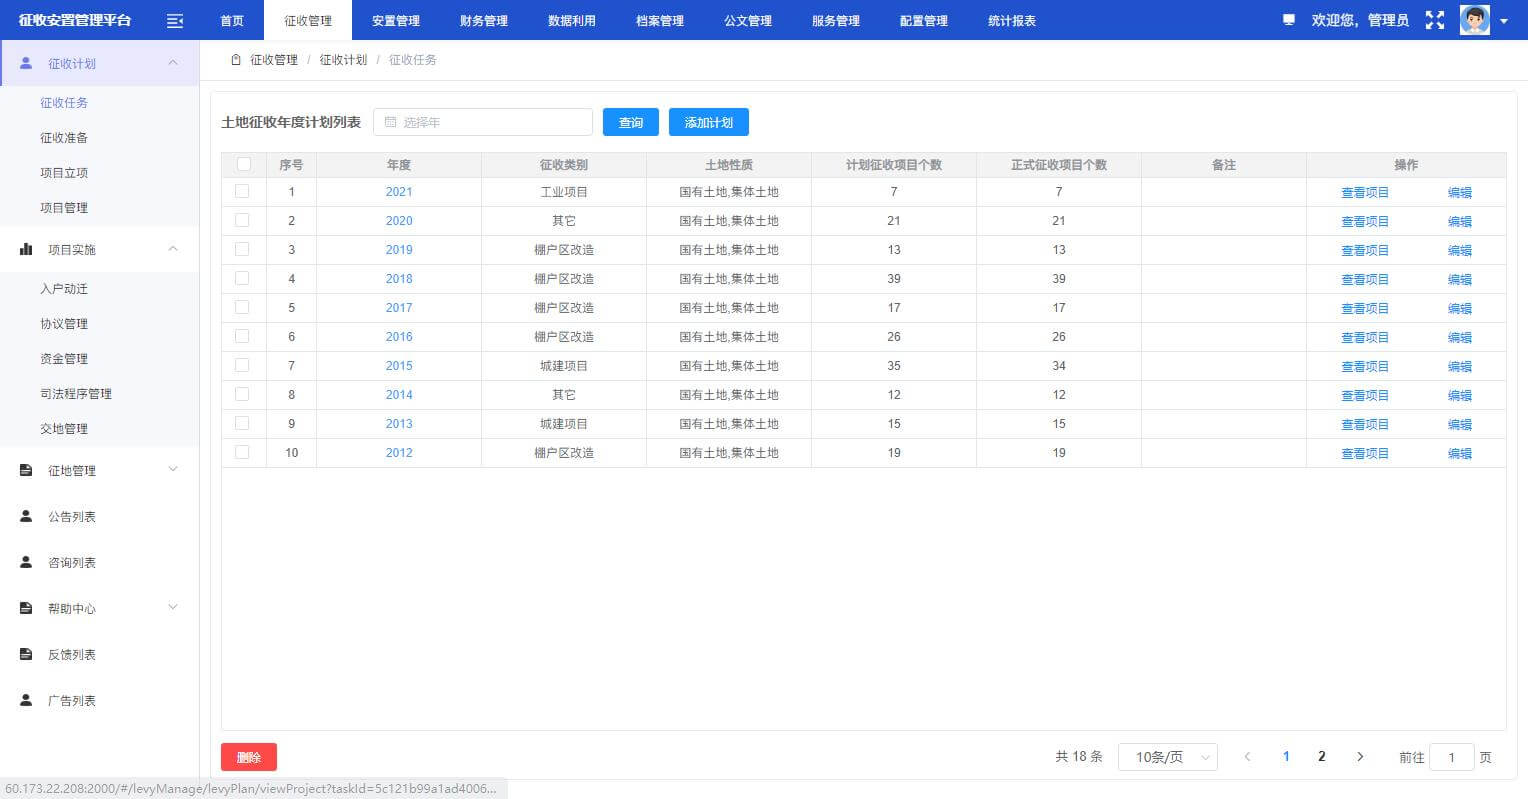Screen dimensions: 1528x799
Task: Click the message notification icon in the top bar
Action: point(1288,20)
